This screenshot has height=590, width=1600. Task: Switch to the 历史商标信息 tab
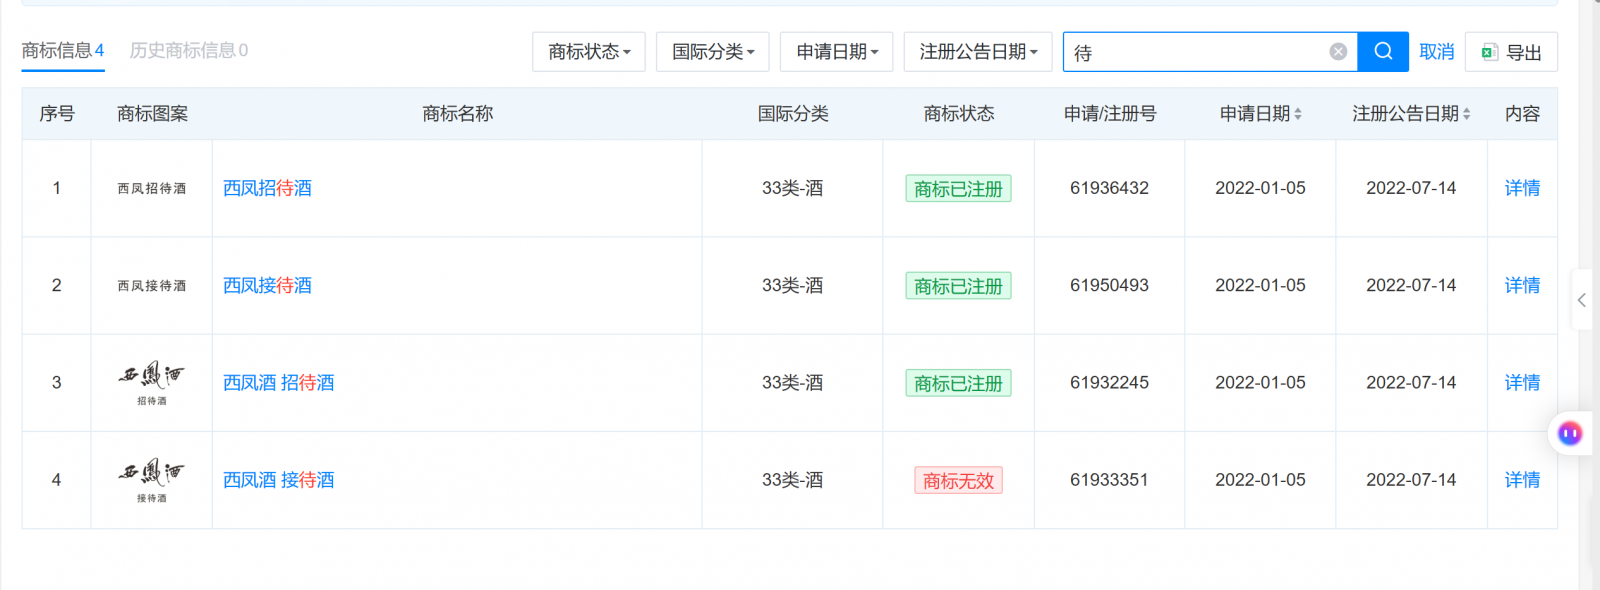coord(189,50)
